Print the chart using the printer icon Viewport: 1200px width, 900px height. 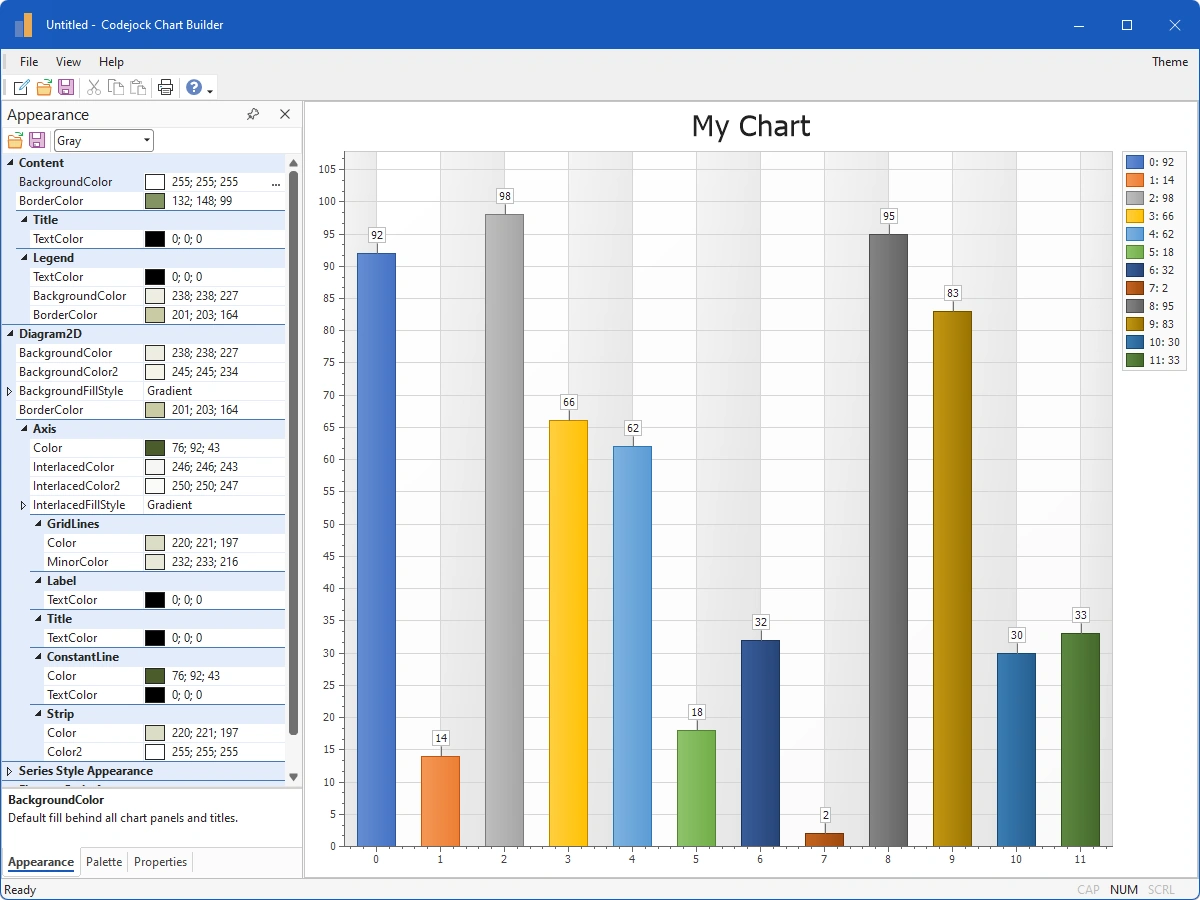coord(166,87)
